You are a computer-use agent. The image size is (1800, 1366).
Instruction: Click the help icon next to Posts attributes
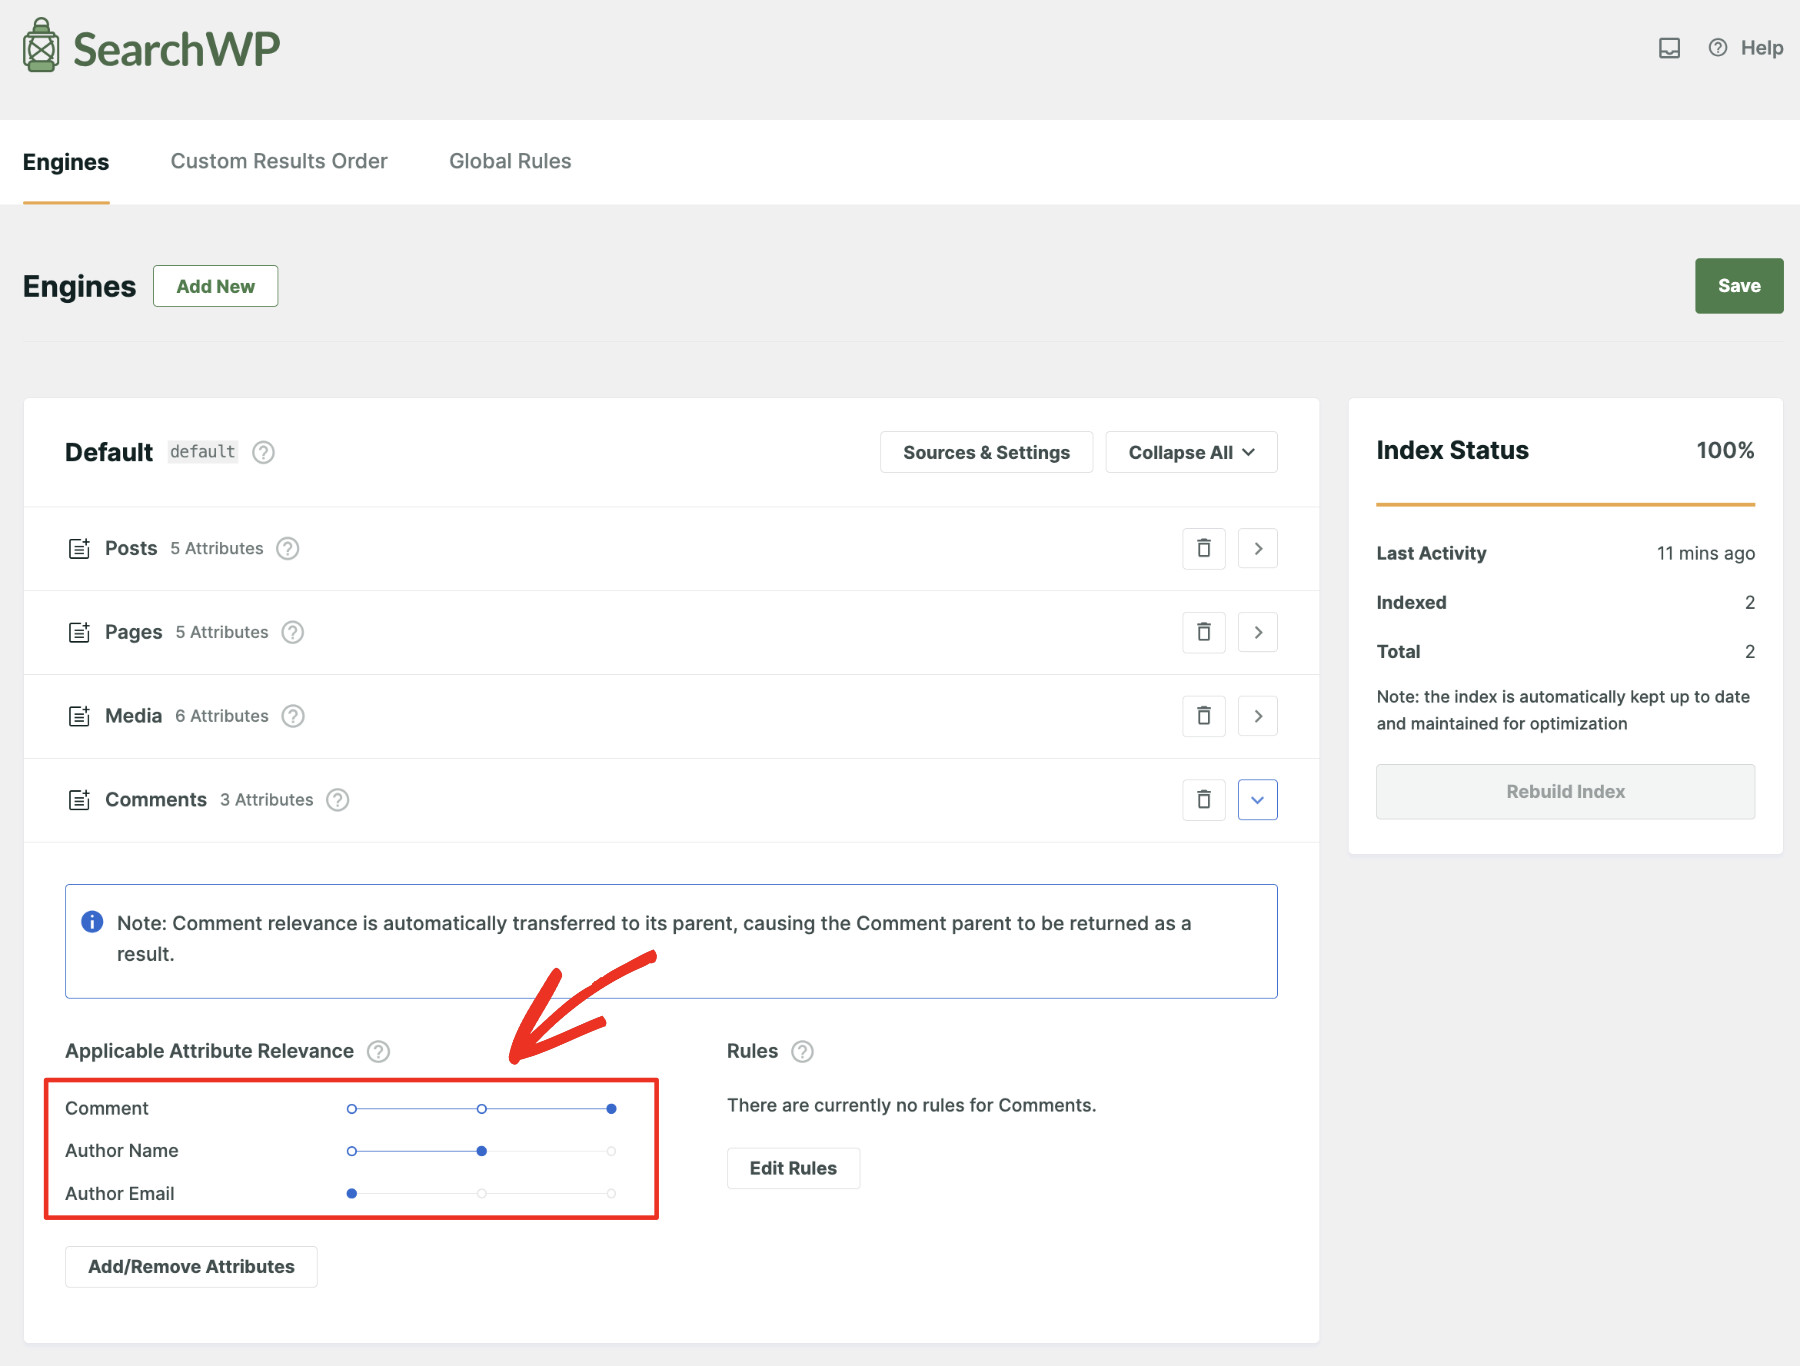click(287, 548)
